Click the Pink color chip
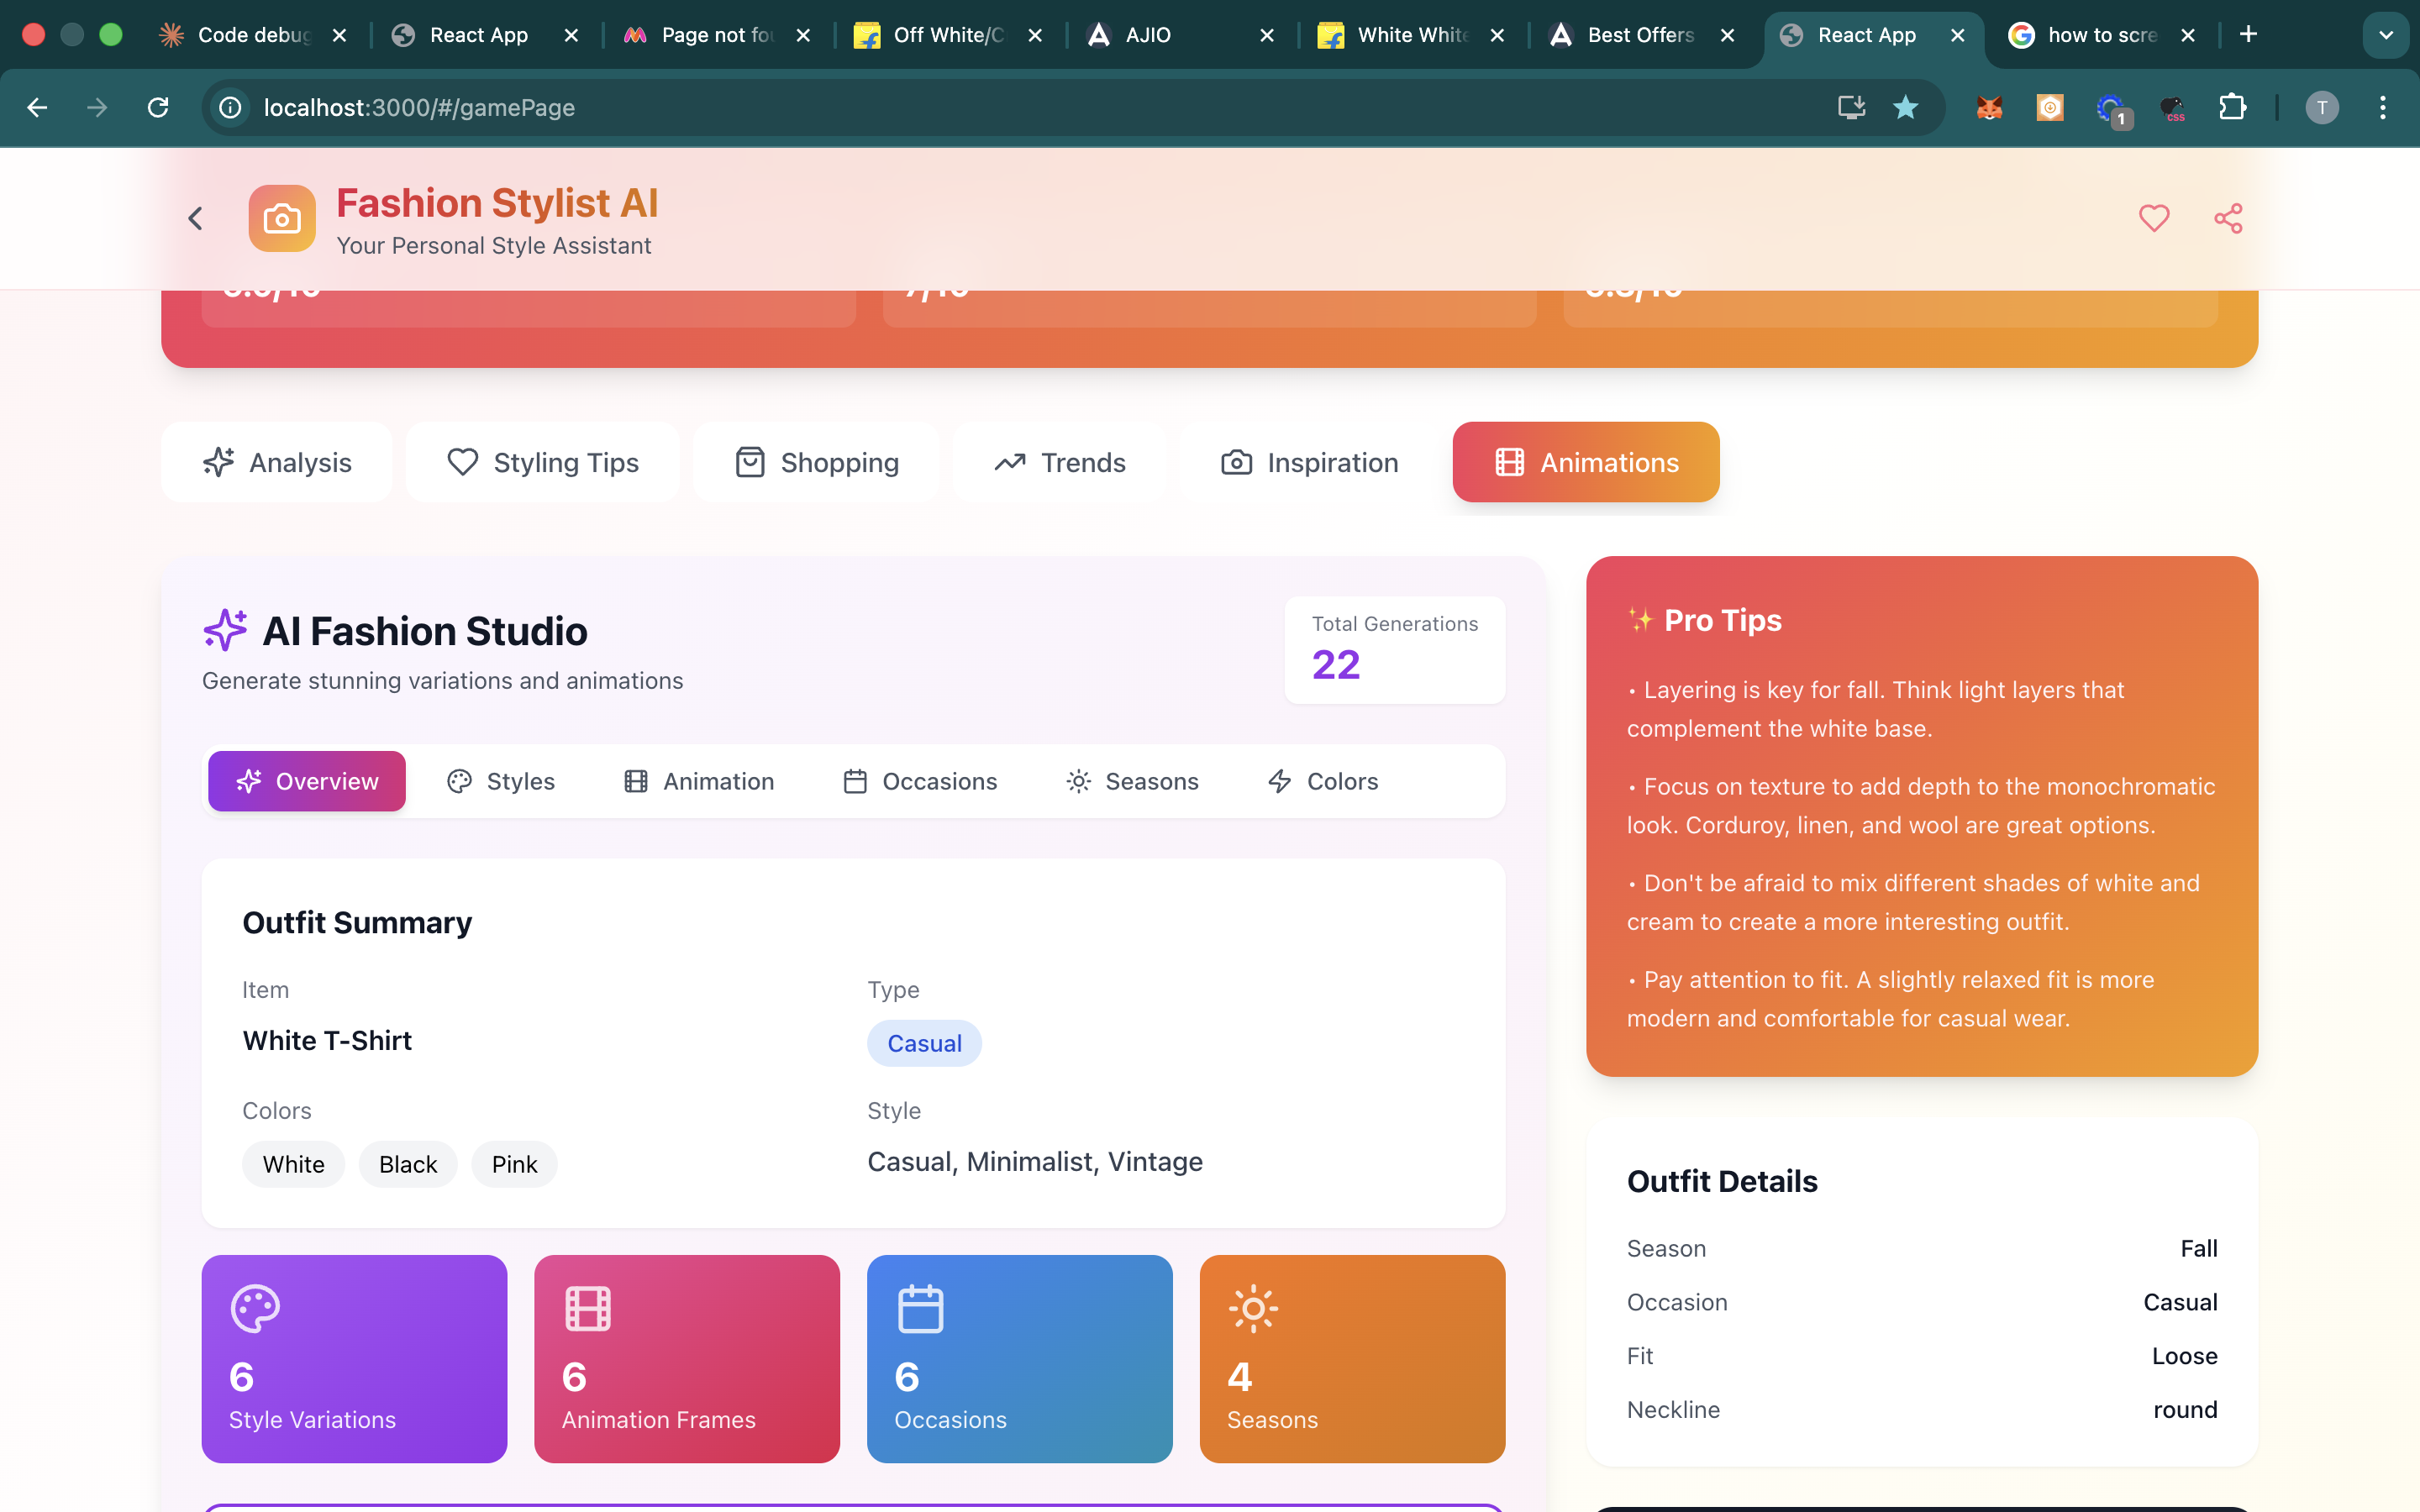 pos(514,1164)
